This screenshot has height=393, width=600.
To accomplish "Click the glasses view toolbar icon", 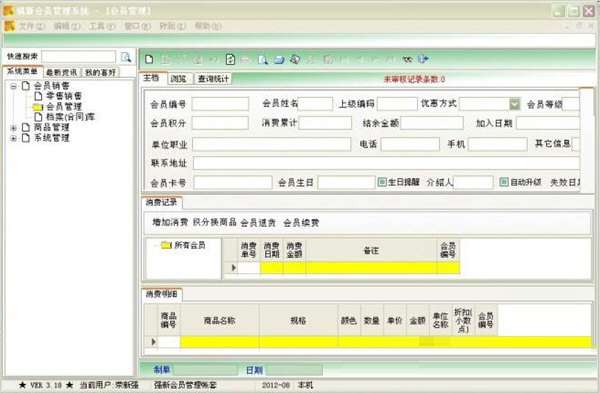I will tap(407, 60).
